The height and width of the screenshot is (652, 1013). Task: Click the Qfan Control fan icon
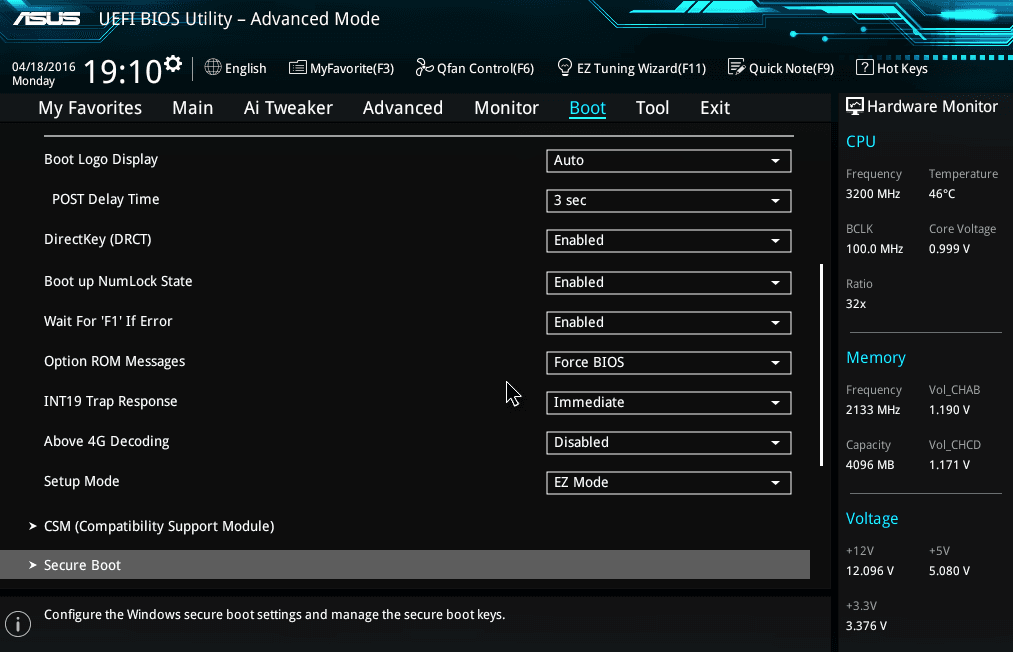tap(424, 67)
